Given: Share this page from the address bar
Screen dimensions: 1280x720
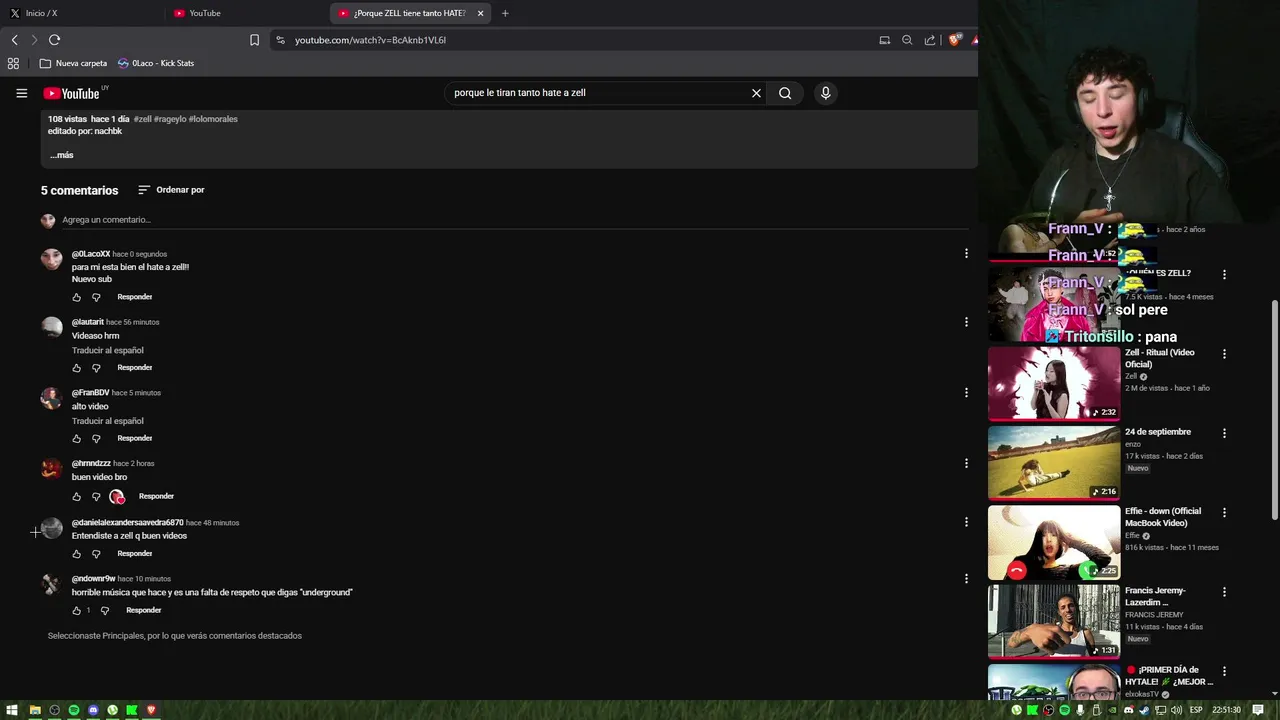Looking at the screenshot, I should click(x=930, y=40).
